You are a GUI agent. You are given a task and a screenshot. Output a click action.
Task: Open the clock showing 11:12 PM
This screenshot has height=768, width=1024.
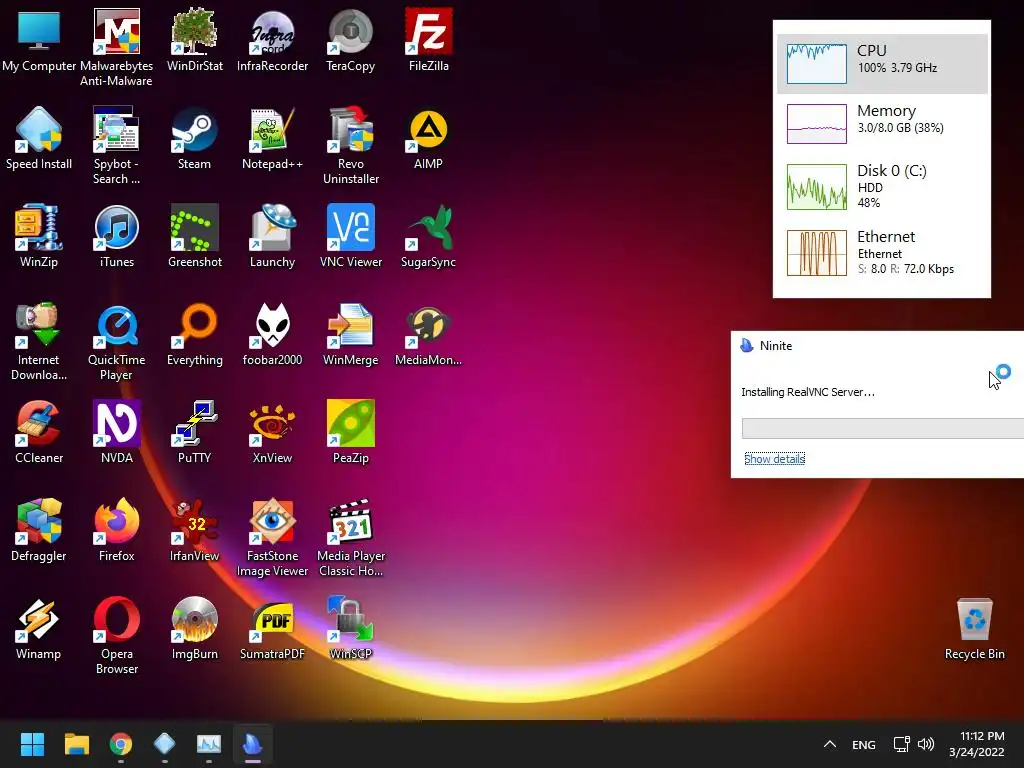coord(976,744)
